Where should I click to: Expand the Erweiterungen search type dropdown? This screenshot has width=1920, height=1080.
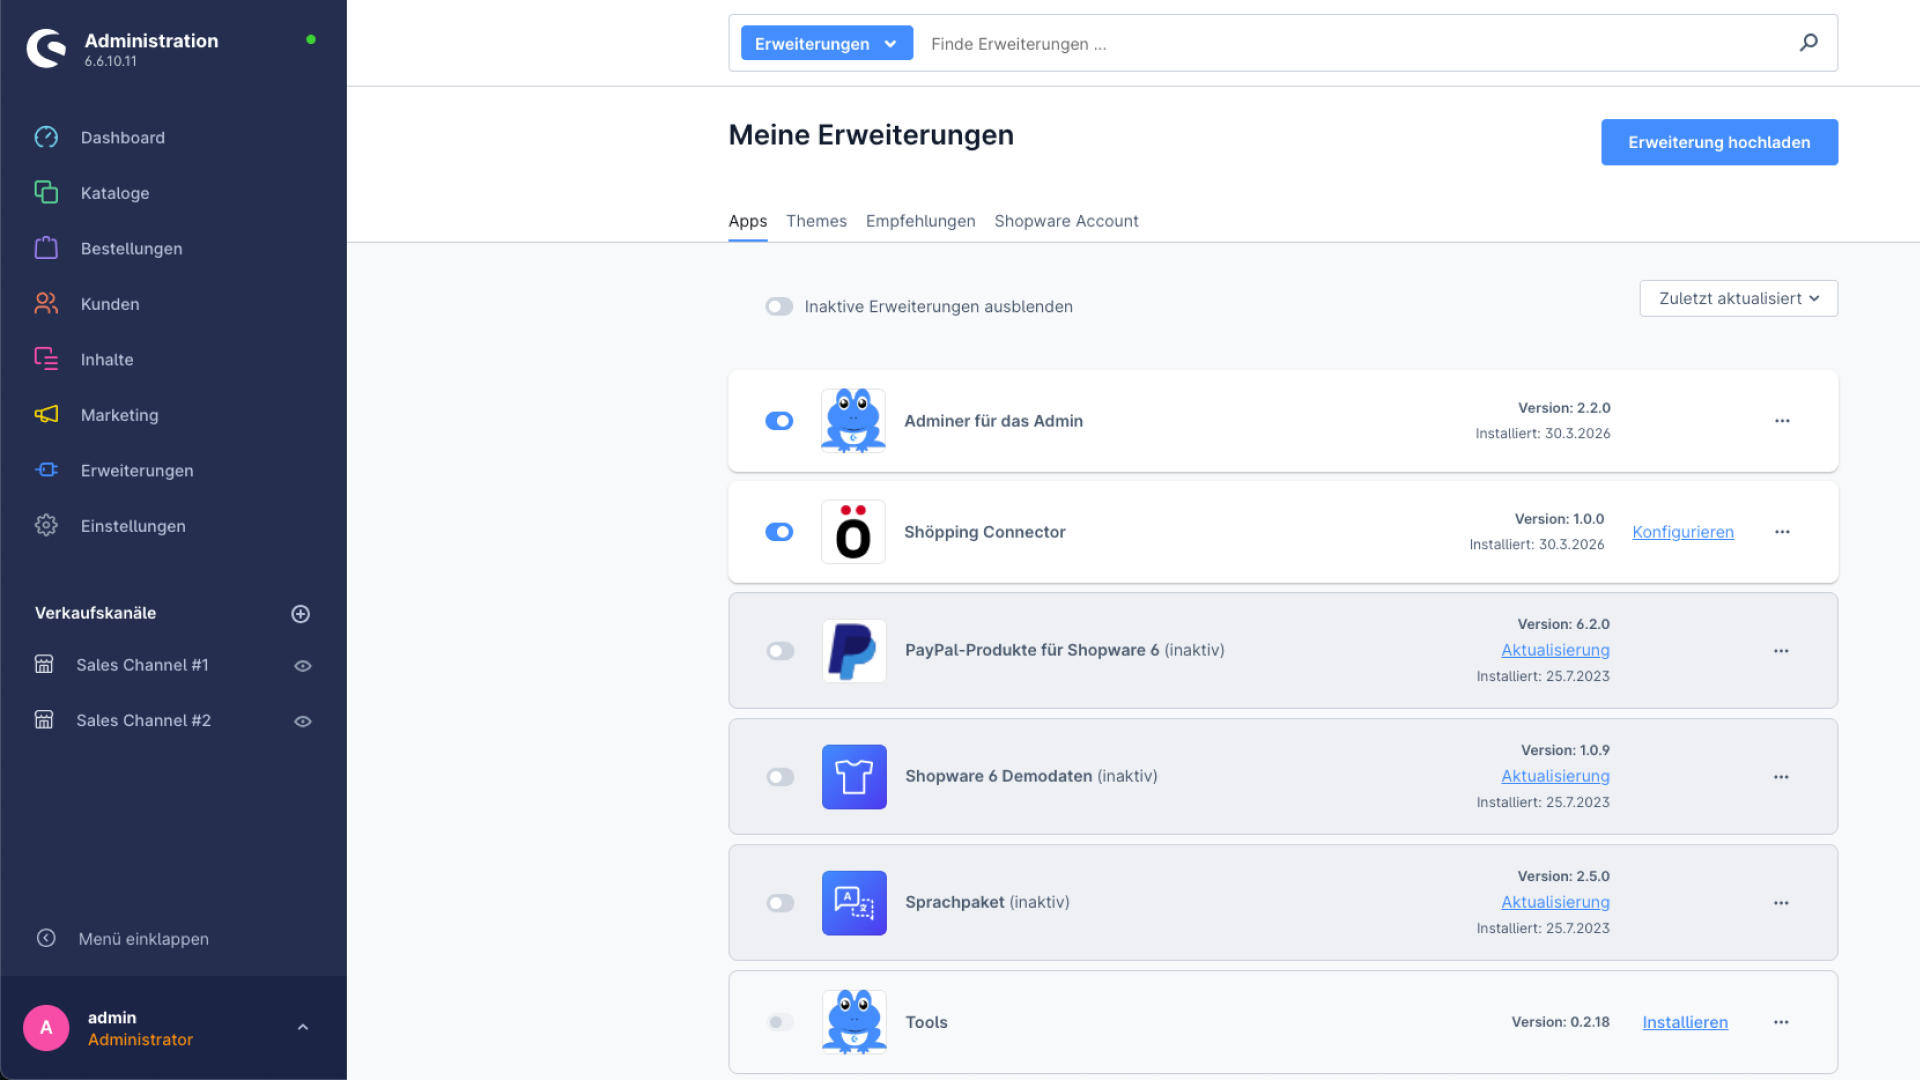826,43
